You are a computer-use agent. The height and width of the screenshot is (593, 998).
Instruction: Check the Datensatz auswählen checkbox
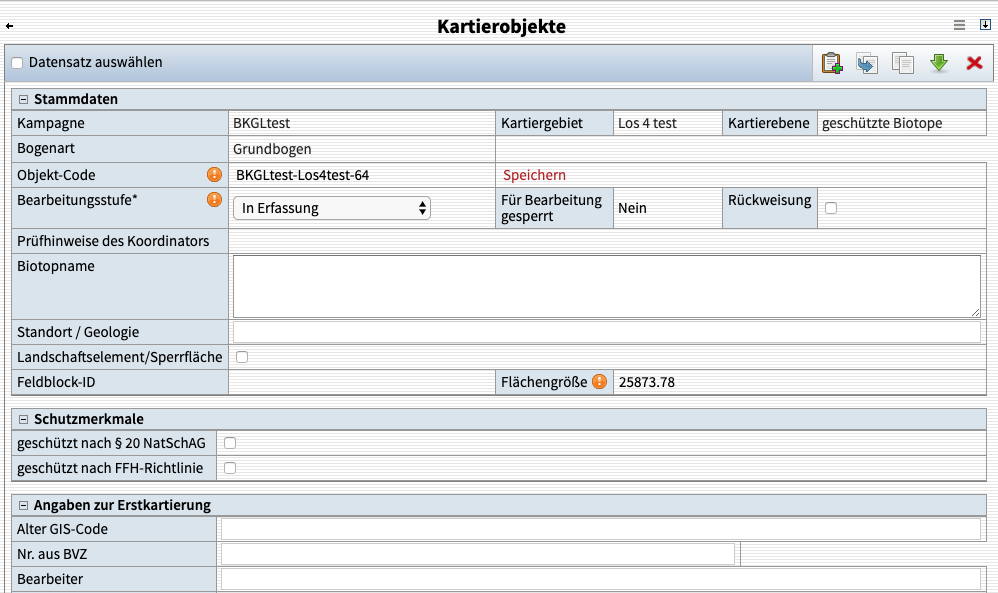(16, 62)
